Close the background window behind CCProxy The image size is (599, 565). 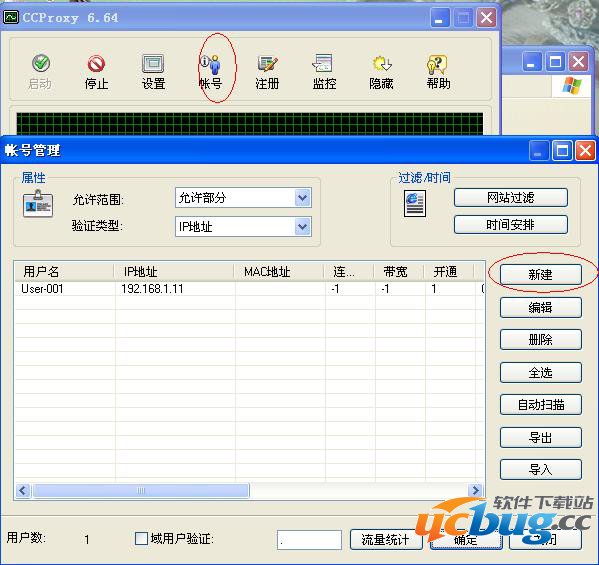(x=579, y=62)
